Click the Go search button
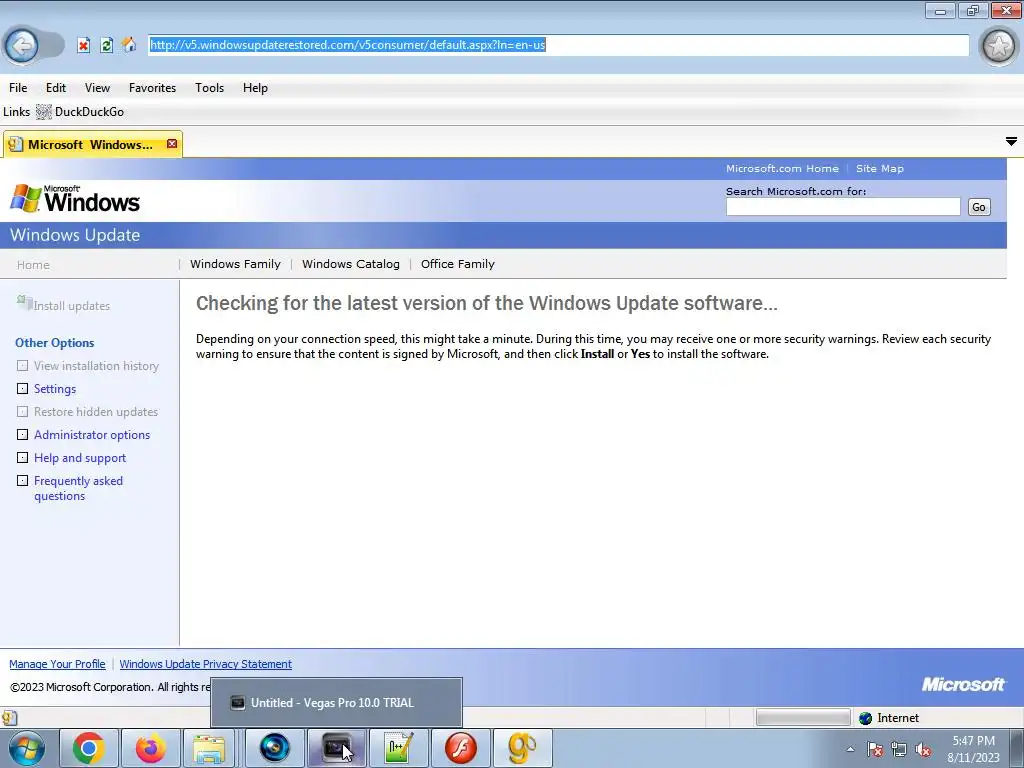This screenshot has height=768, width=1024. pyautogui.click(x=978, y=207)
